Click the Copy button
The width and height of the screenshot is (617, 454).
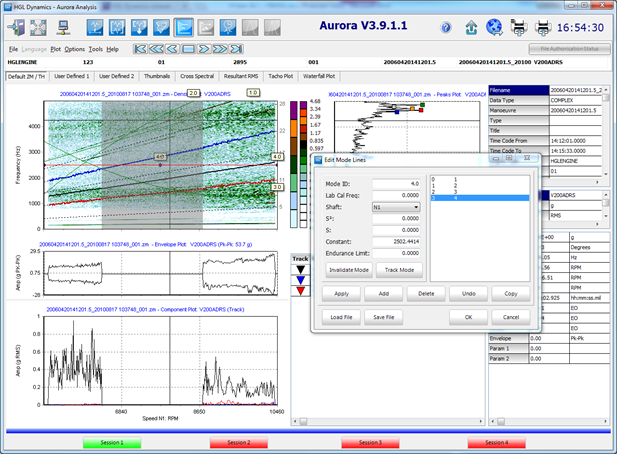pos(511,293)
